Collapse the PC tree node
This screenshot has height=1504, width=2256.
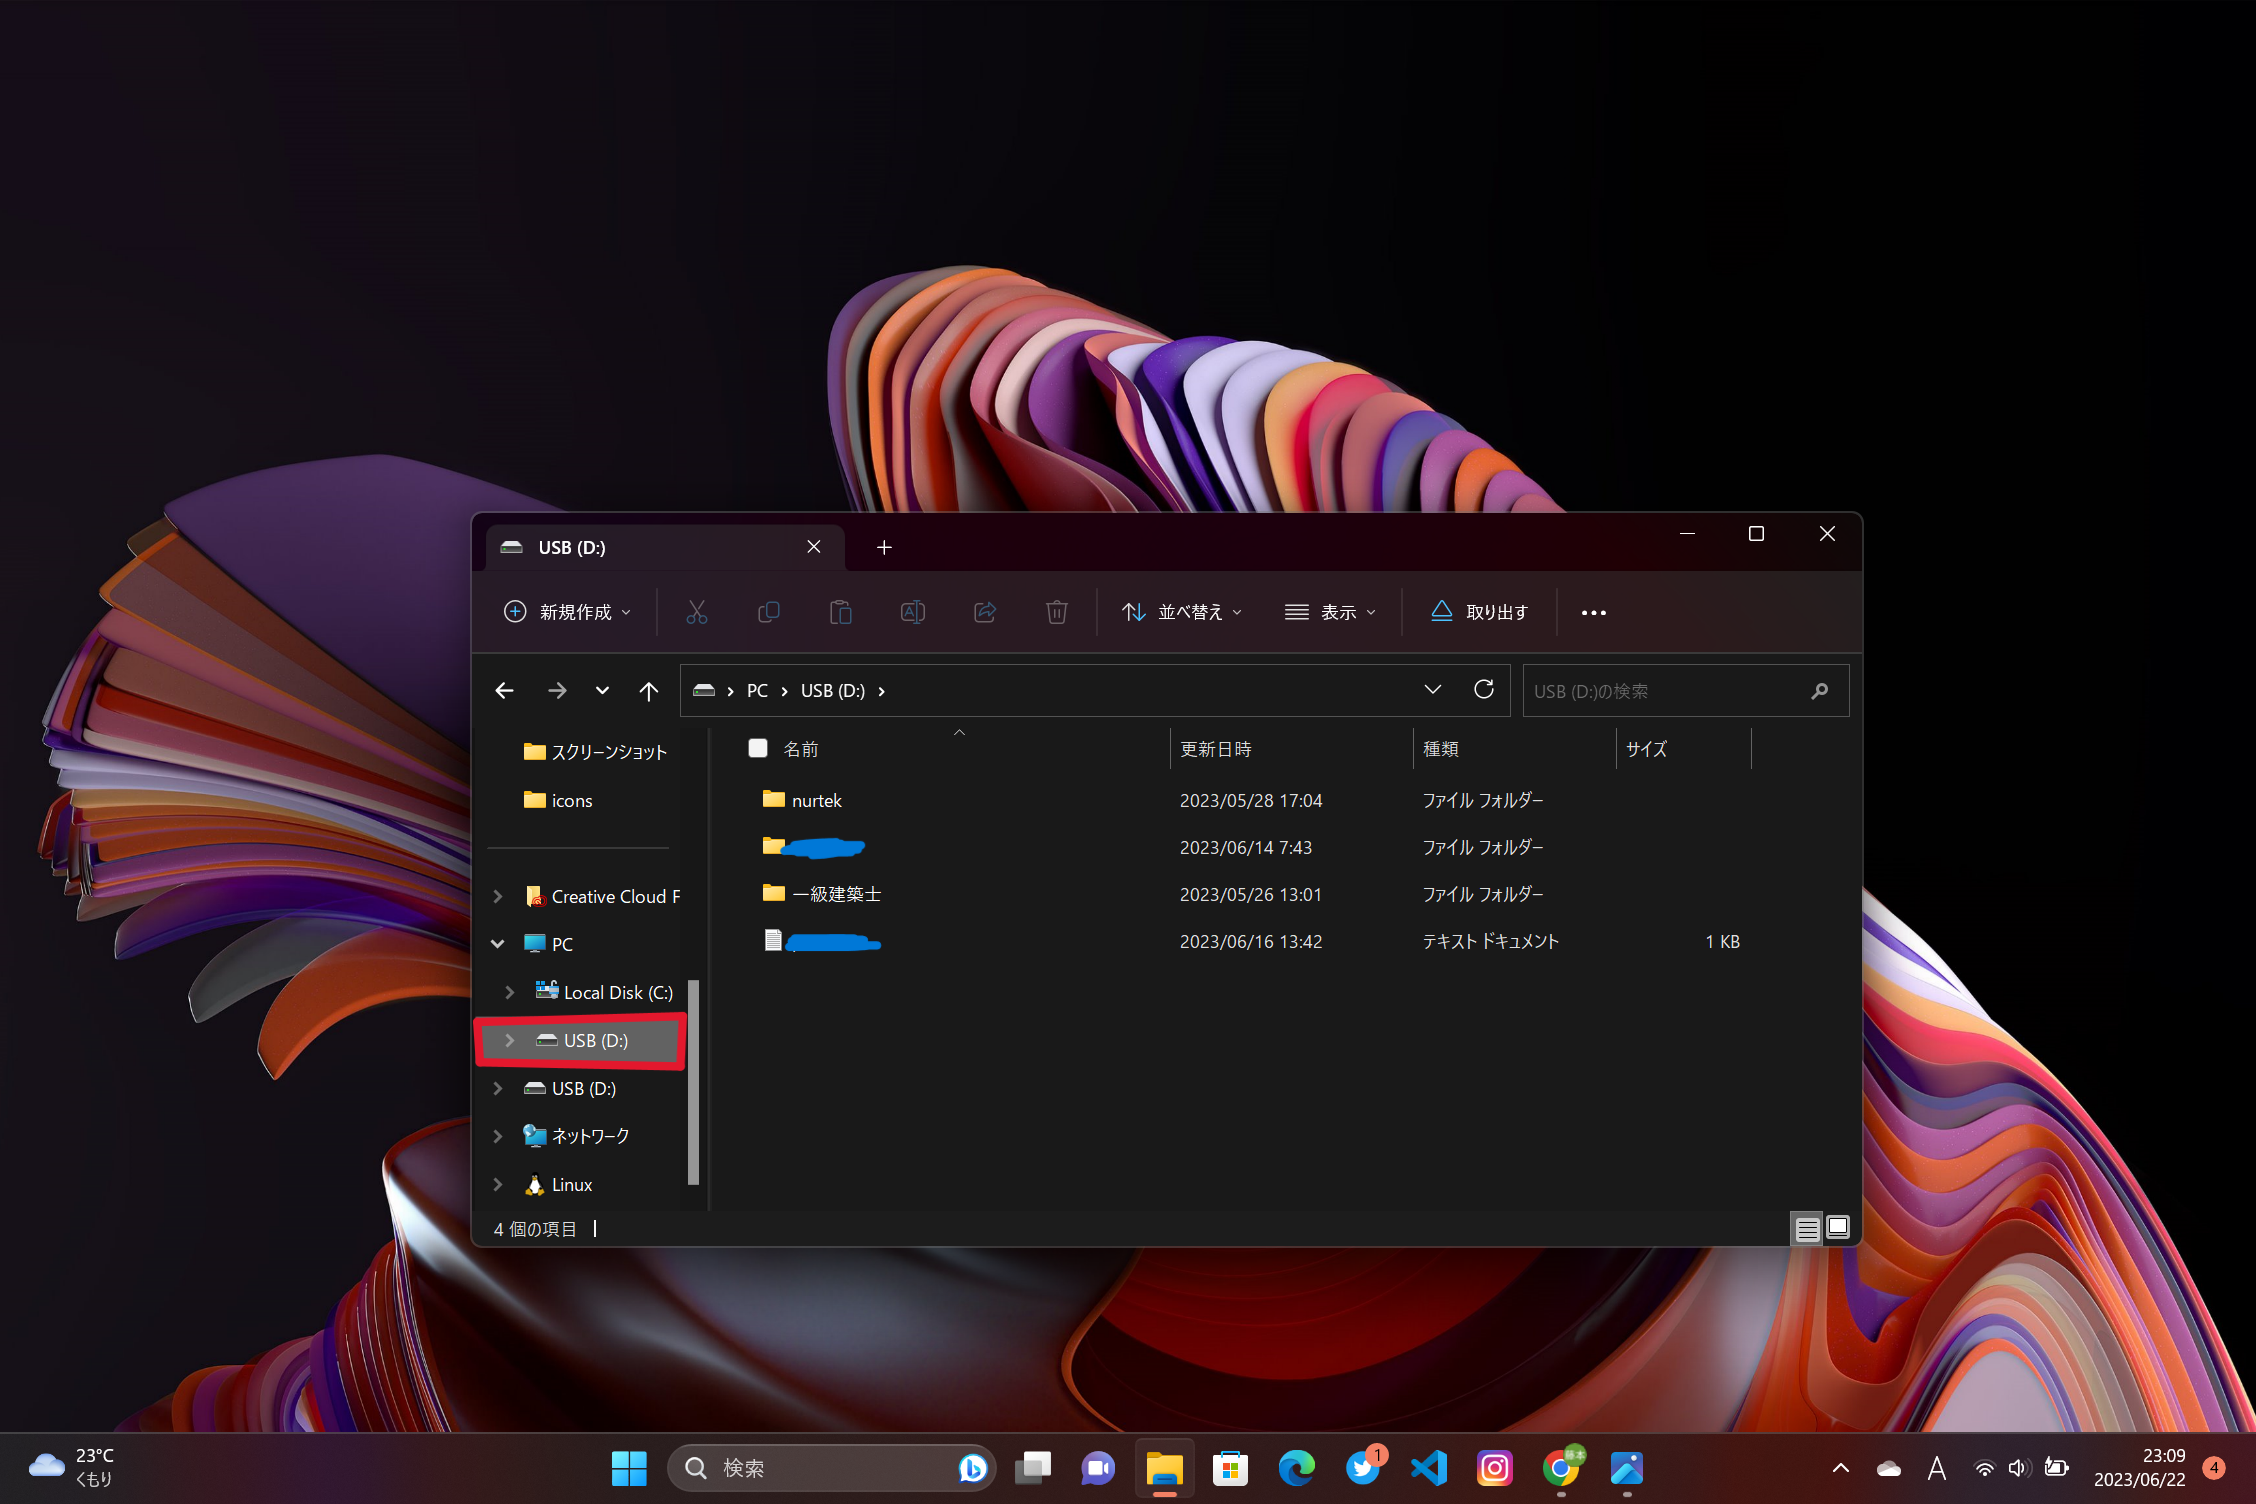click(498, 943)
